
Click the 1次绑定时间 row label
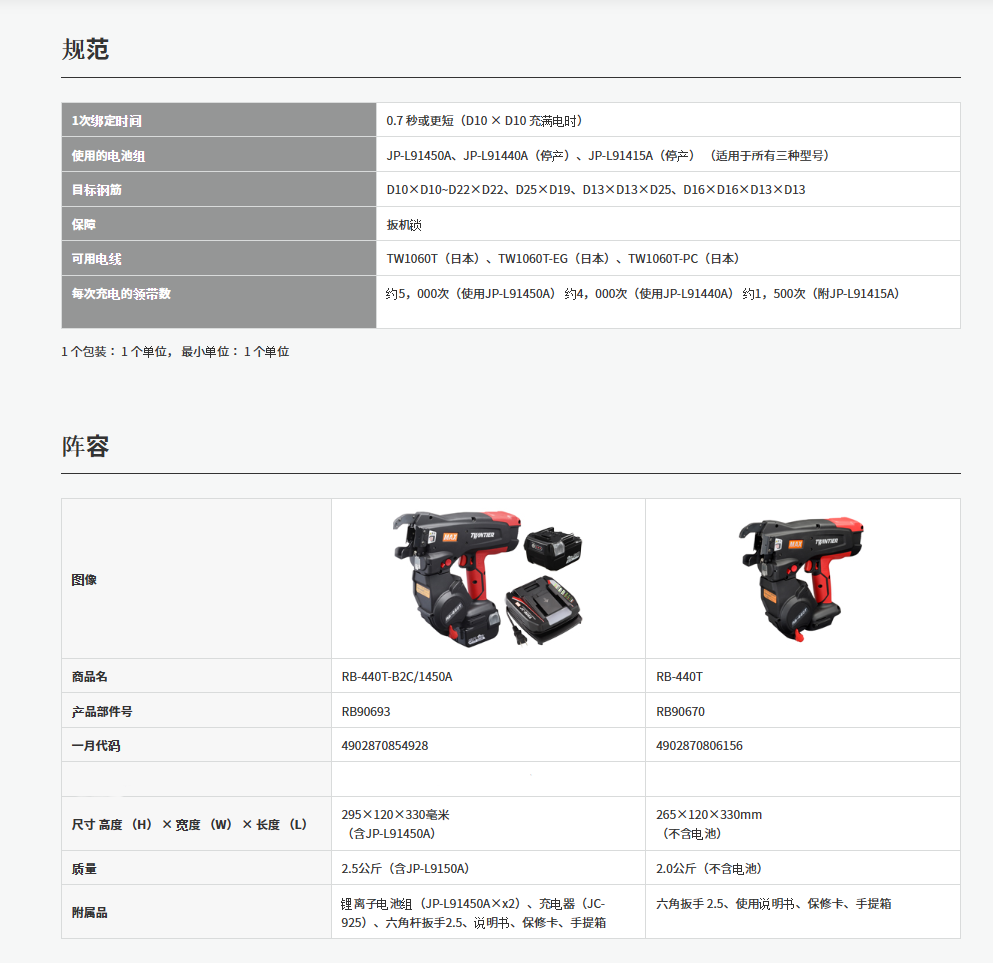pos(107,121)
